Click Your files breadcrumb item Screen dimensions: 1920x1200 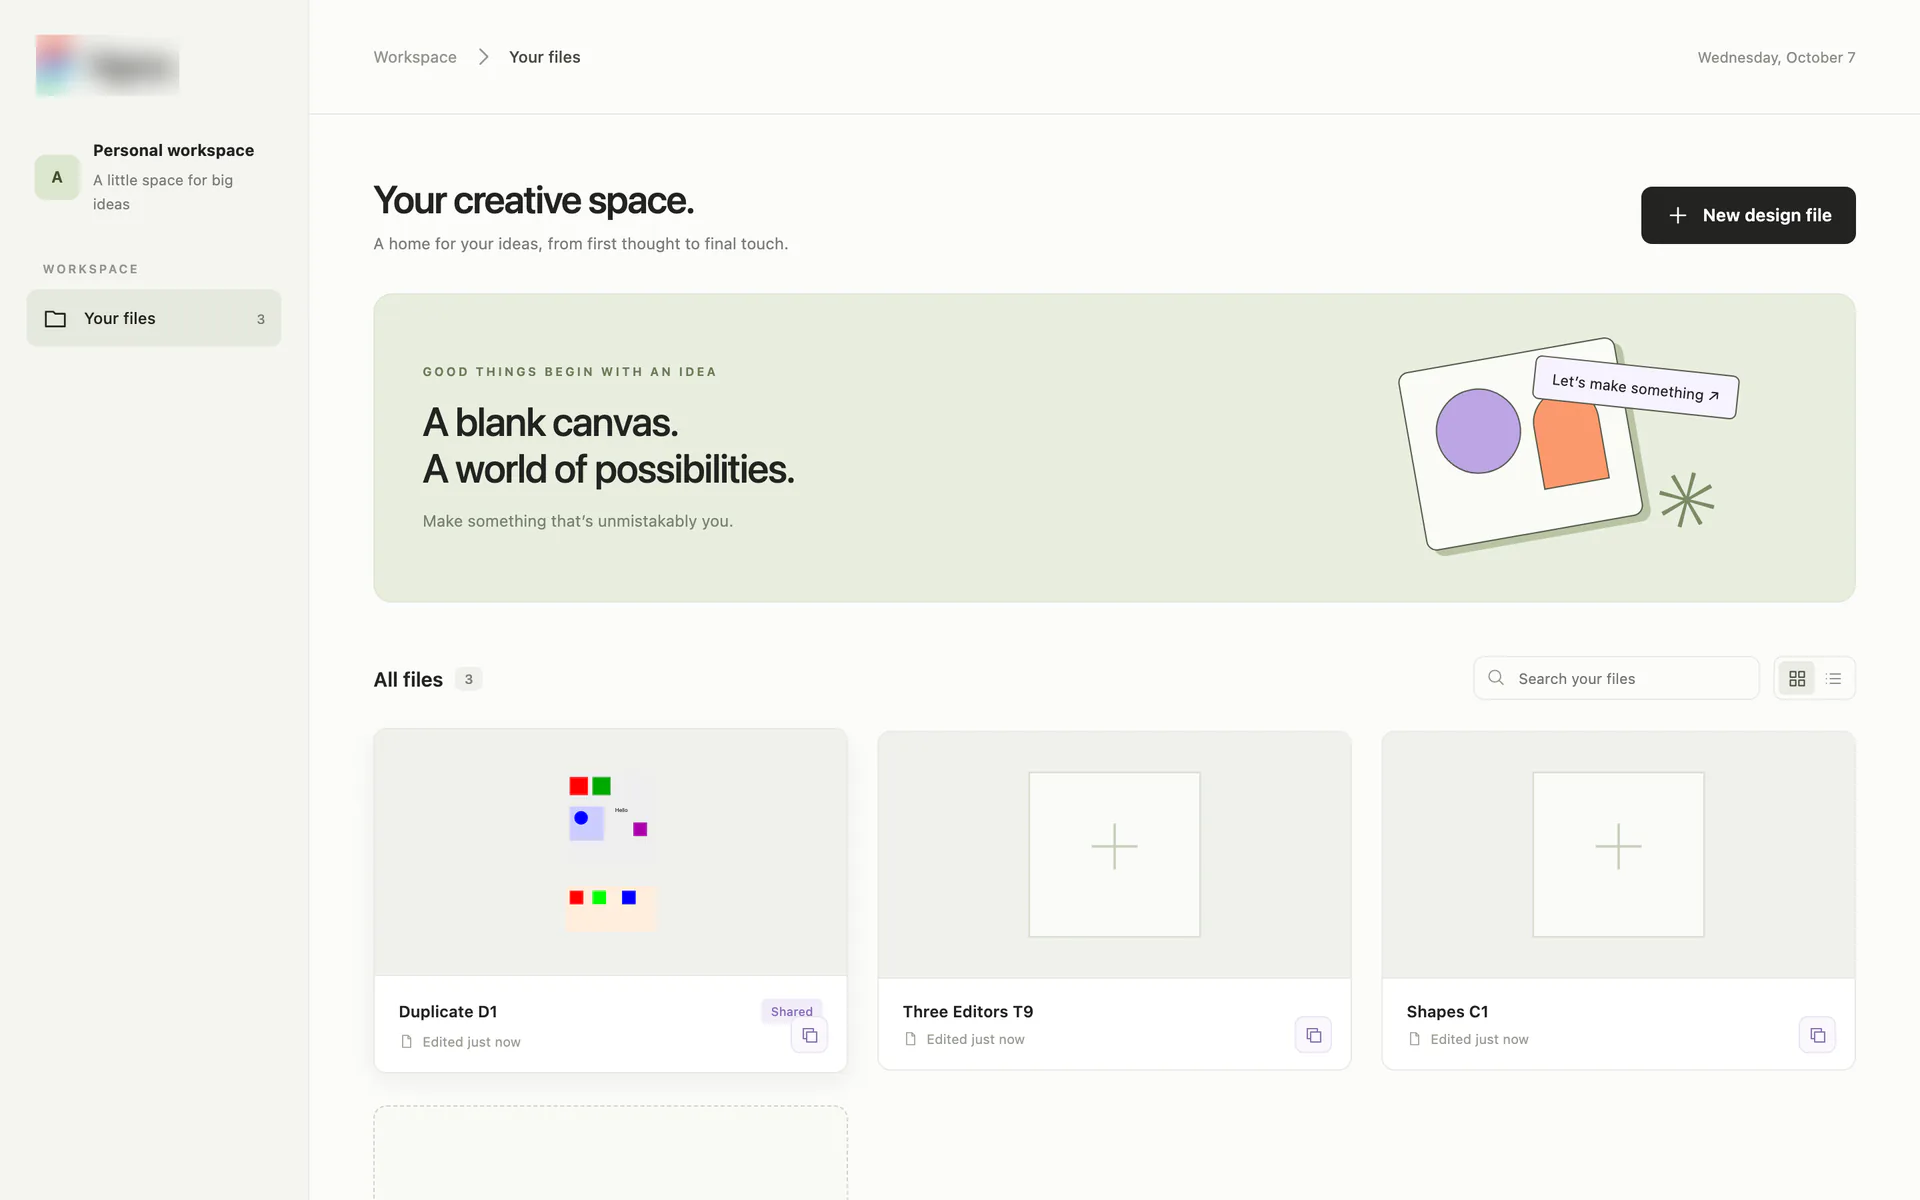pyautogui.click(x=544, y=57)
